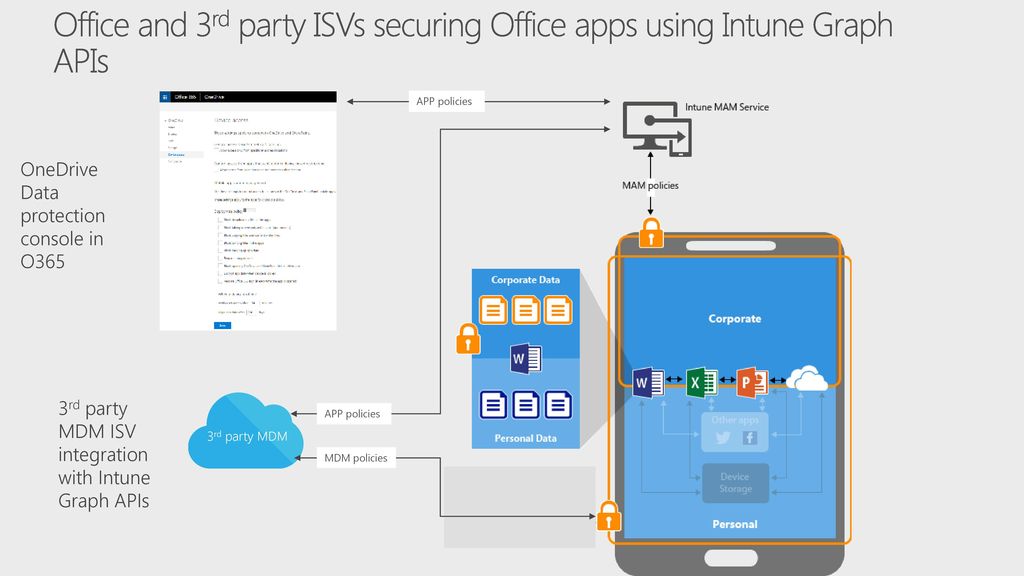Click the first orange corporate document icon
The height and width of the screenshot is (576, 1024).
pos(493,310)
